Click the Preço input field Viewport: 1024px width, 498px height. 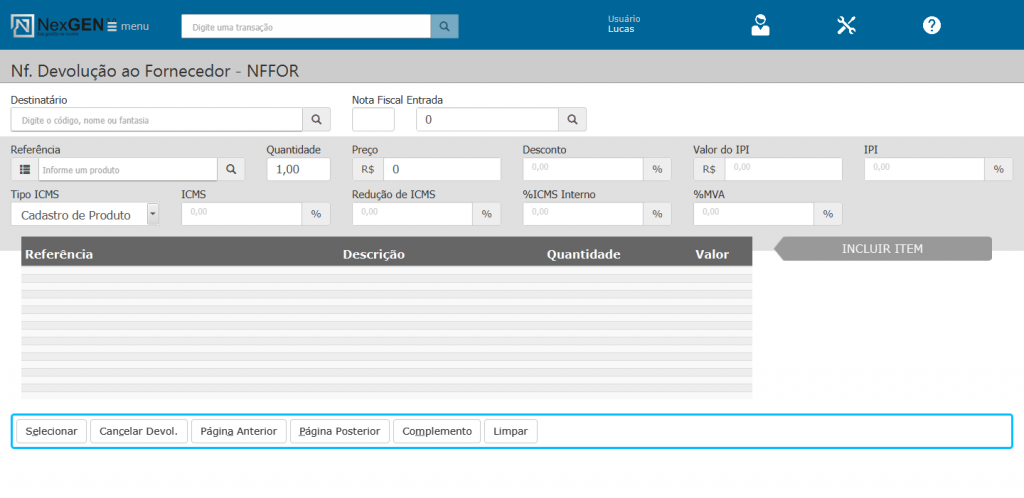441,170
